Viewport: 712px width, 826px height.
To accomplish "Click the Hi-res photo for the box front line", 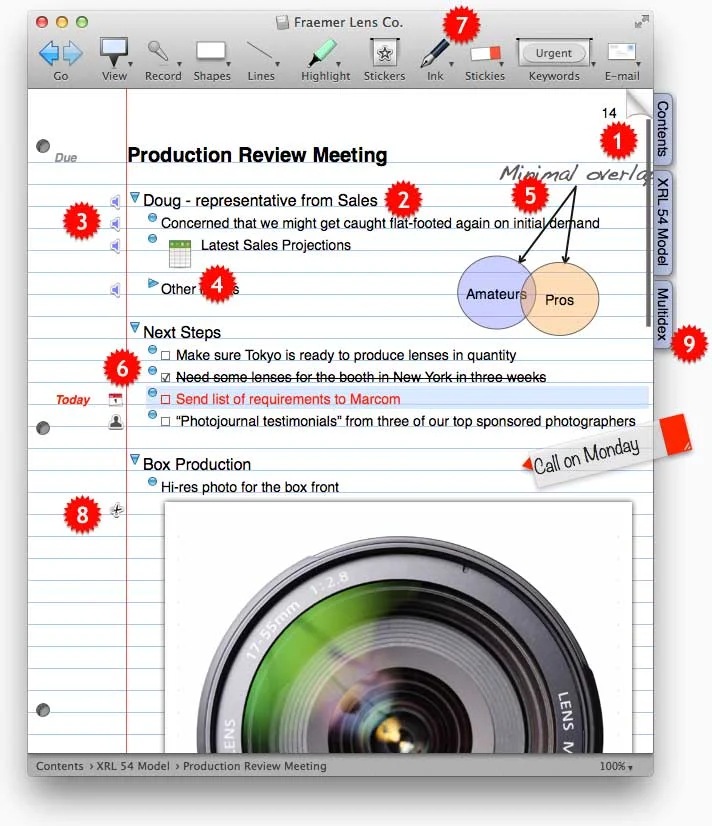I will 250,487.
